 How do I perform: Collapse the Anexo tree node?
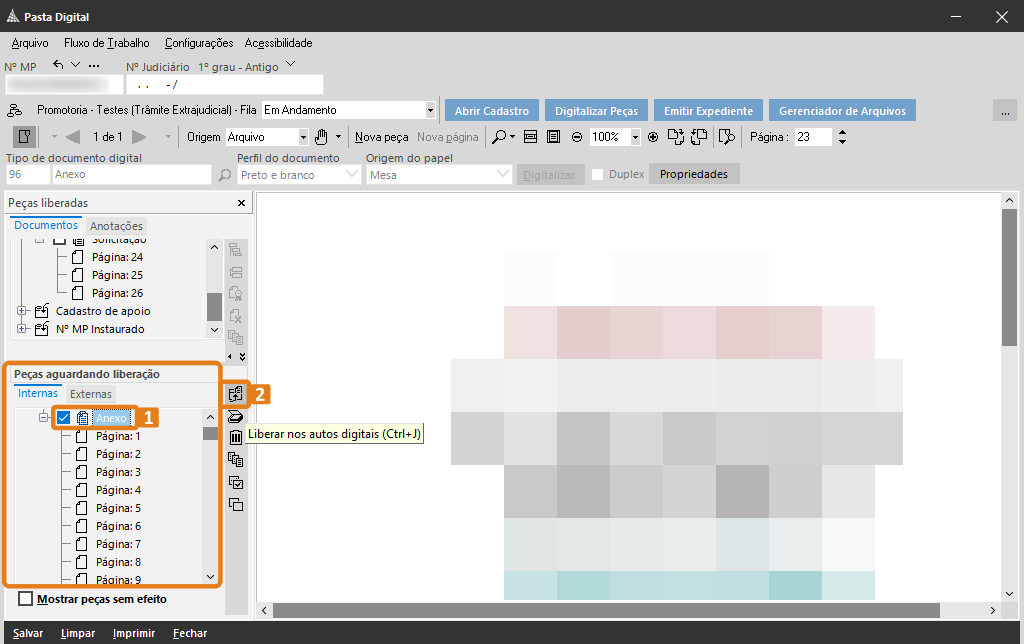43,417
